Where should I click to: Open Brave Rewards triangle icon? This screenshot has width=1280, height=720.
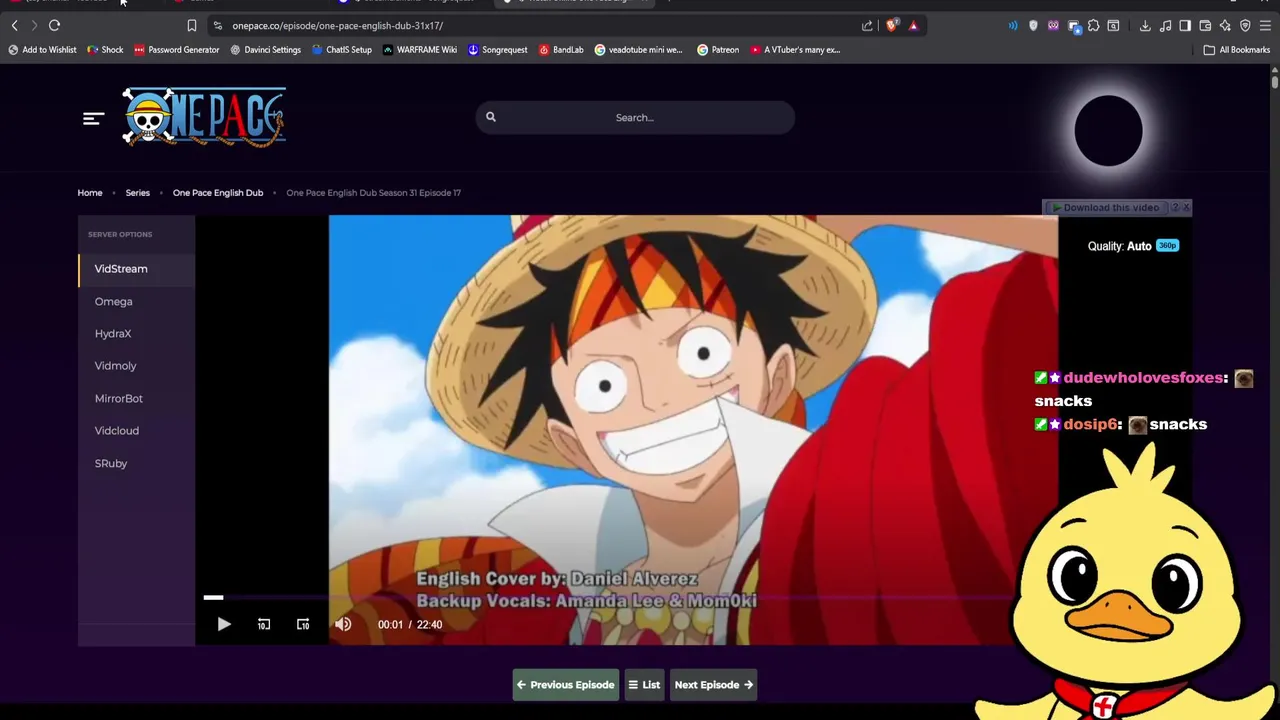point(913,25)
